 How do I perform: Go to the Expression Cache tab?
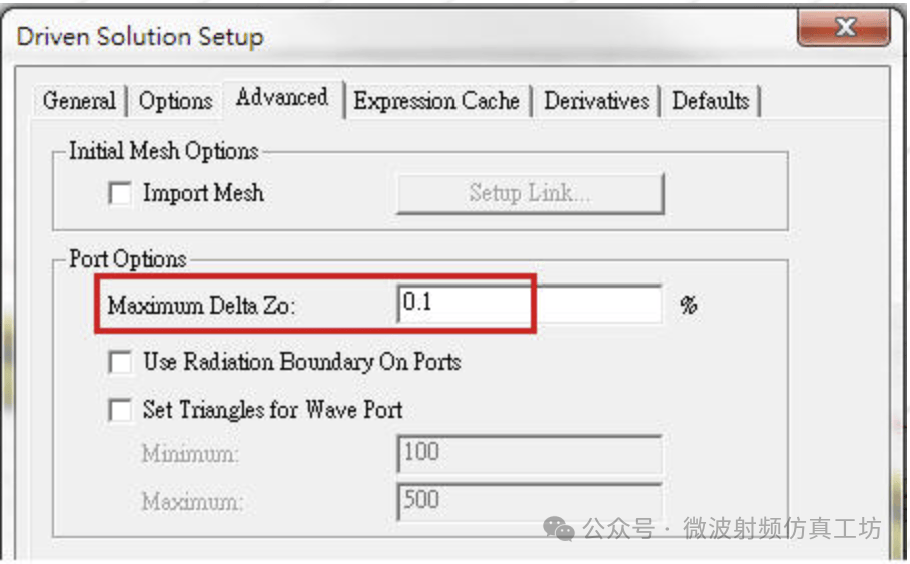436,101
